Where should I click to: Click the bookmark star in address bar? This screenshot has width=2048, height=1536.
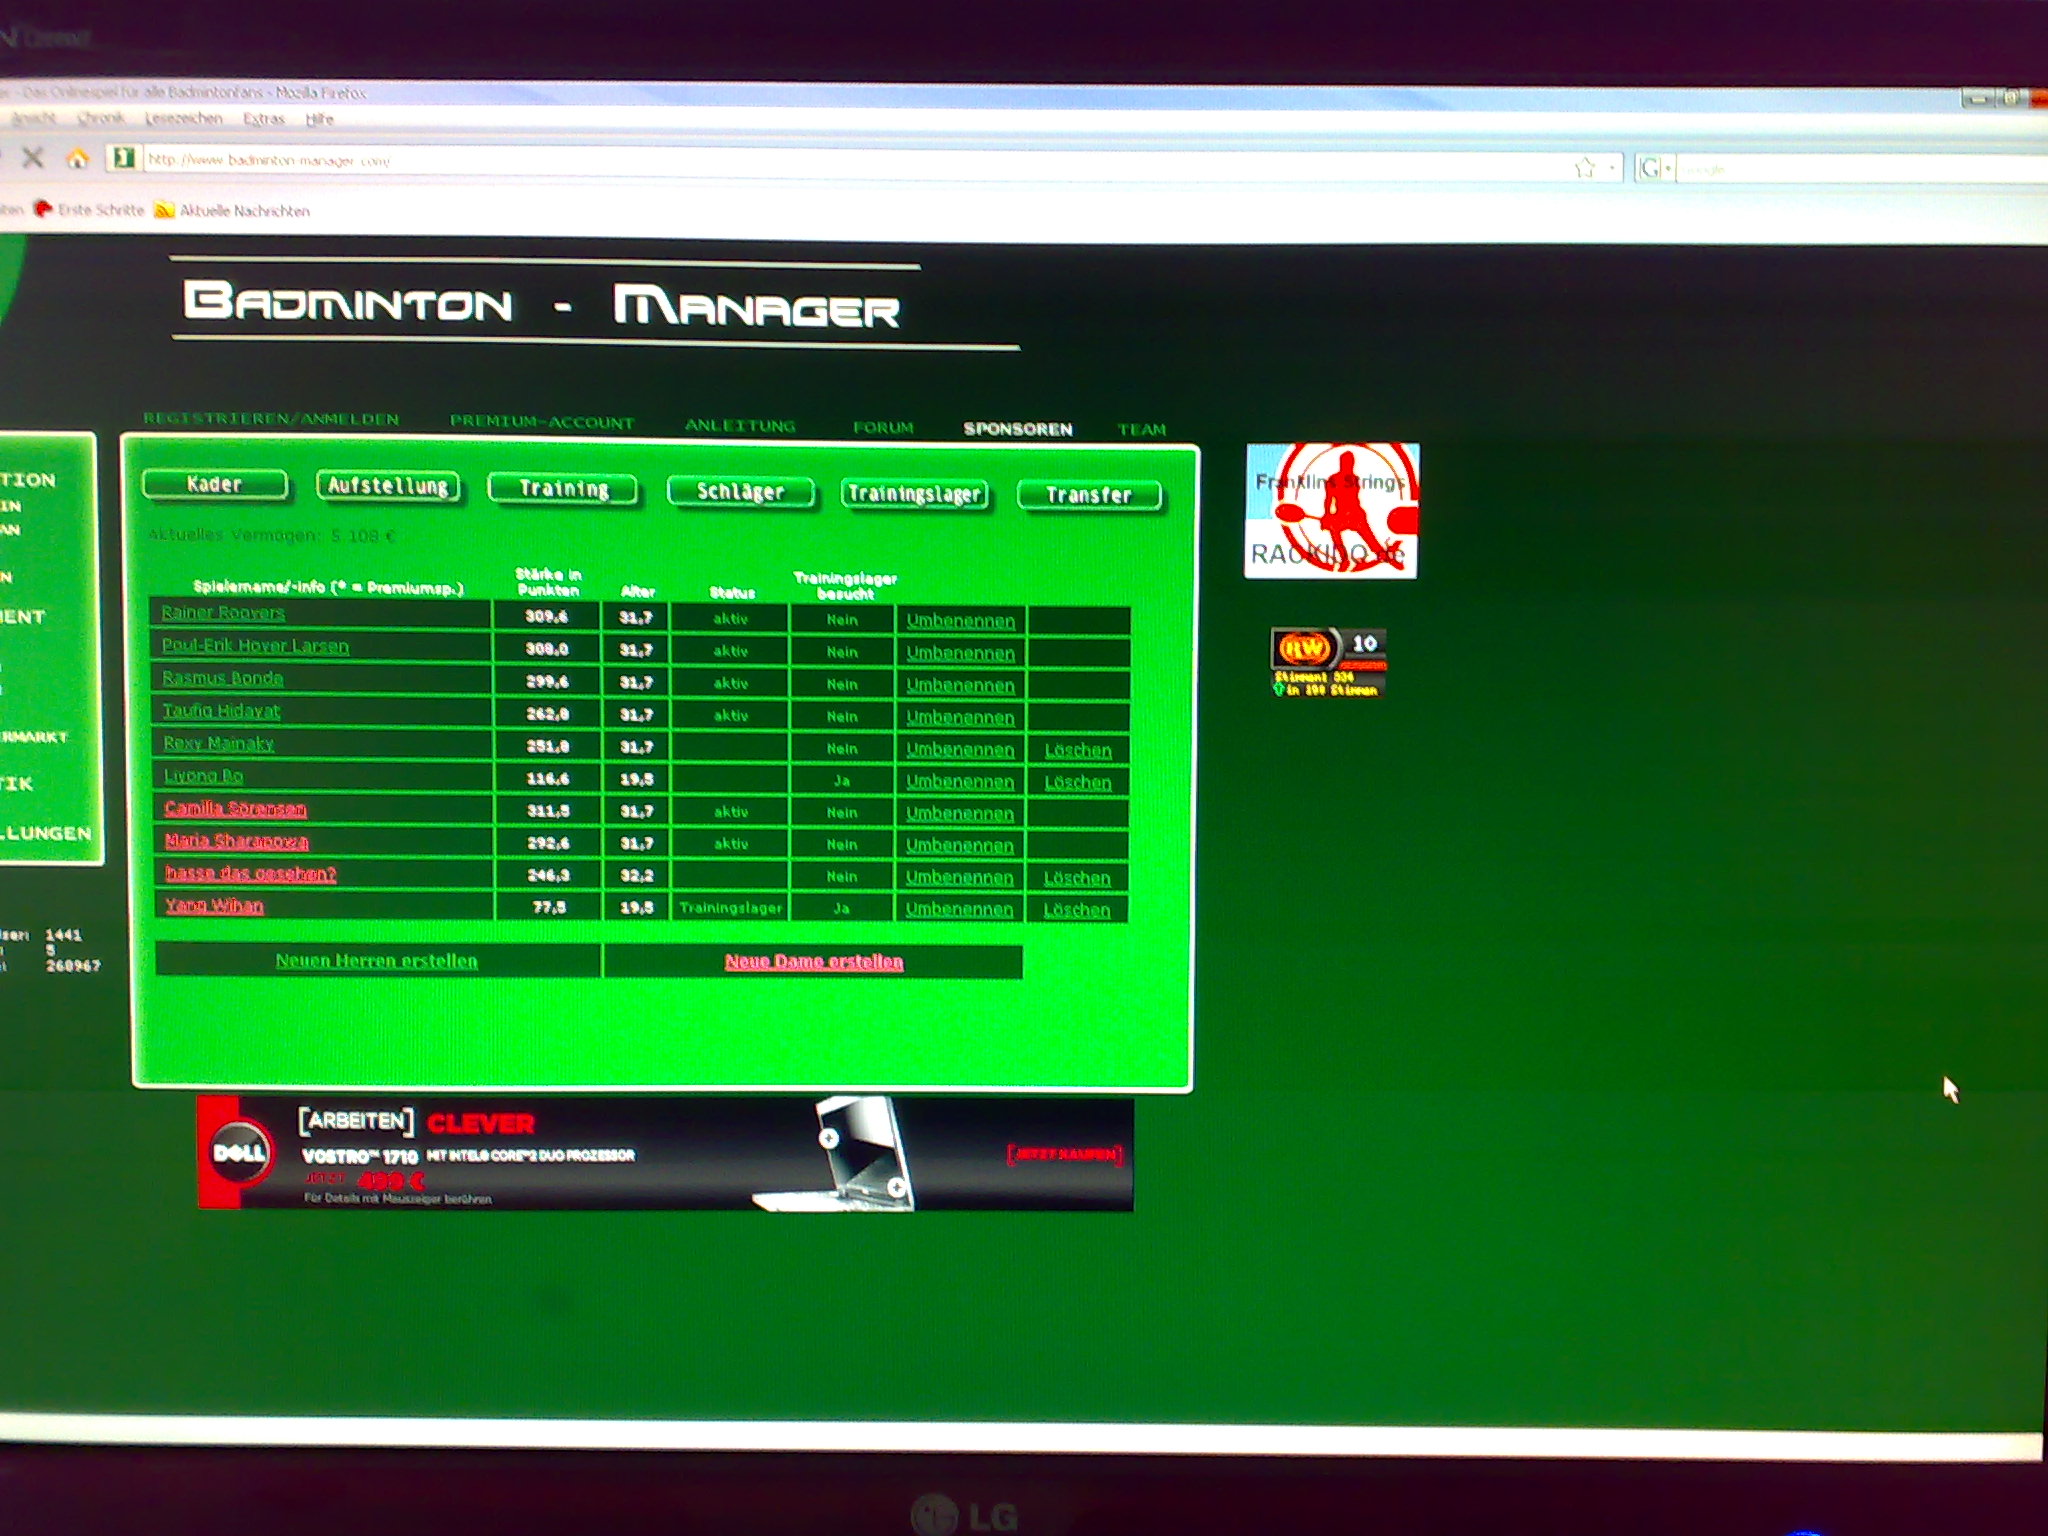pos(1583,168)
